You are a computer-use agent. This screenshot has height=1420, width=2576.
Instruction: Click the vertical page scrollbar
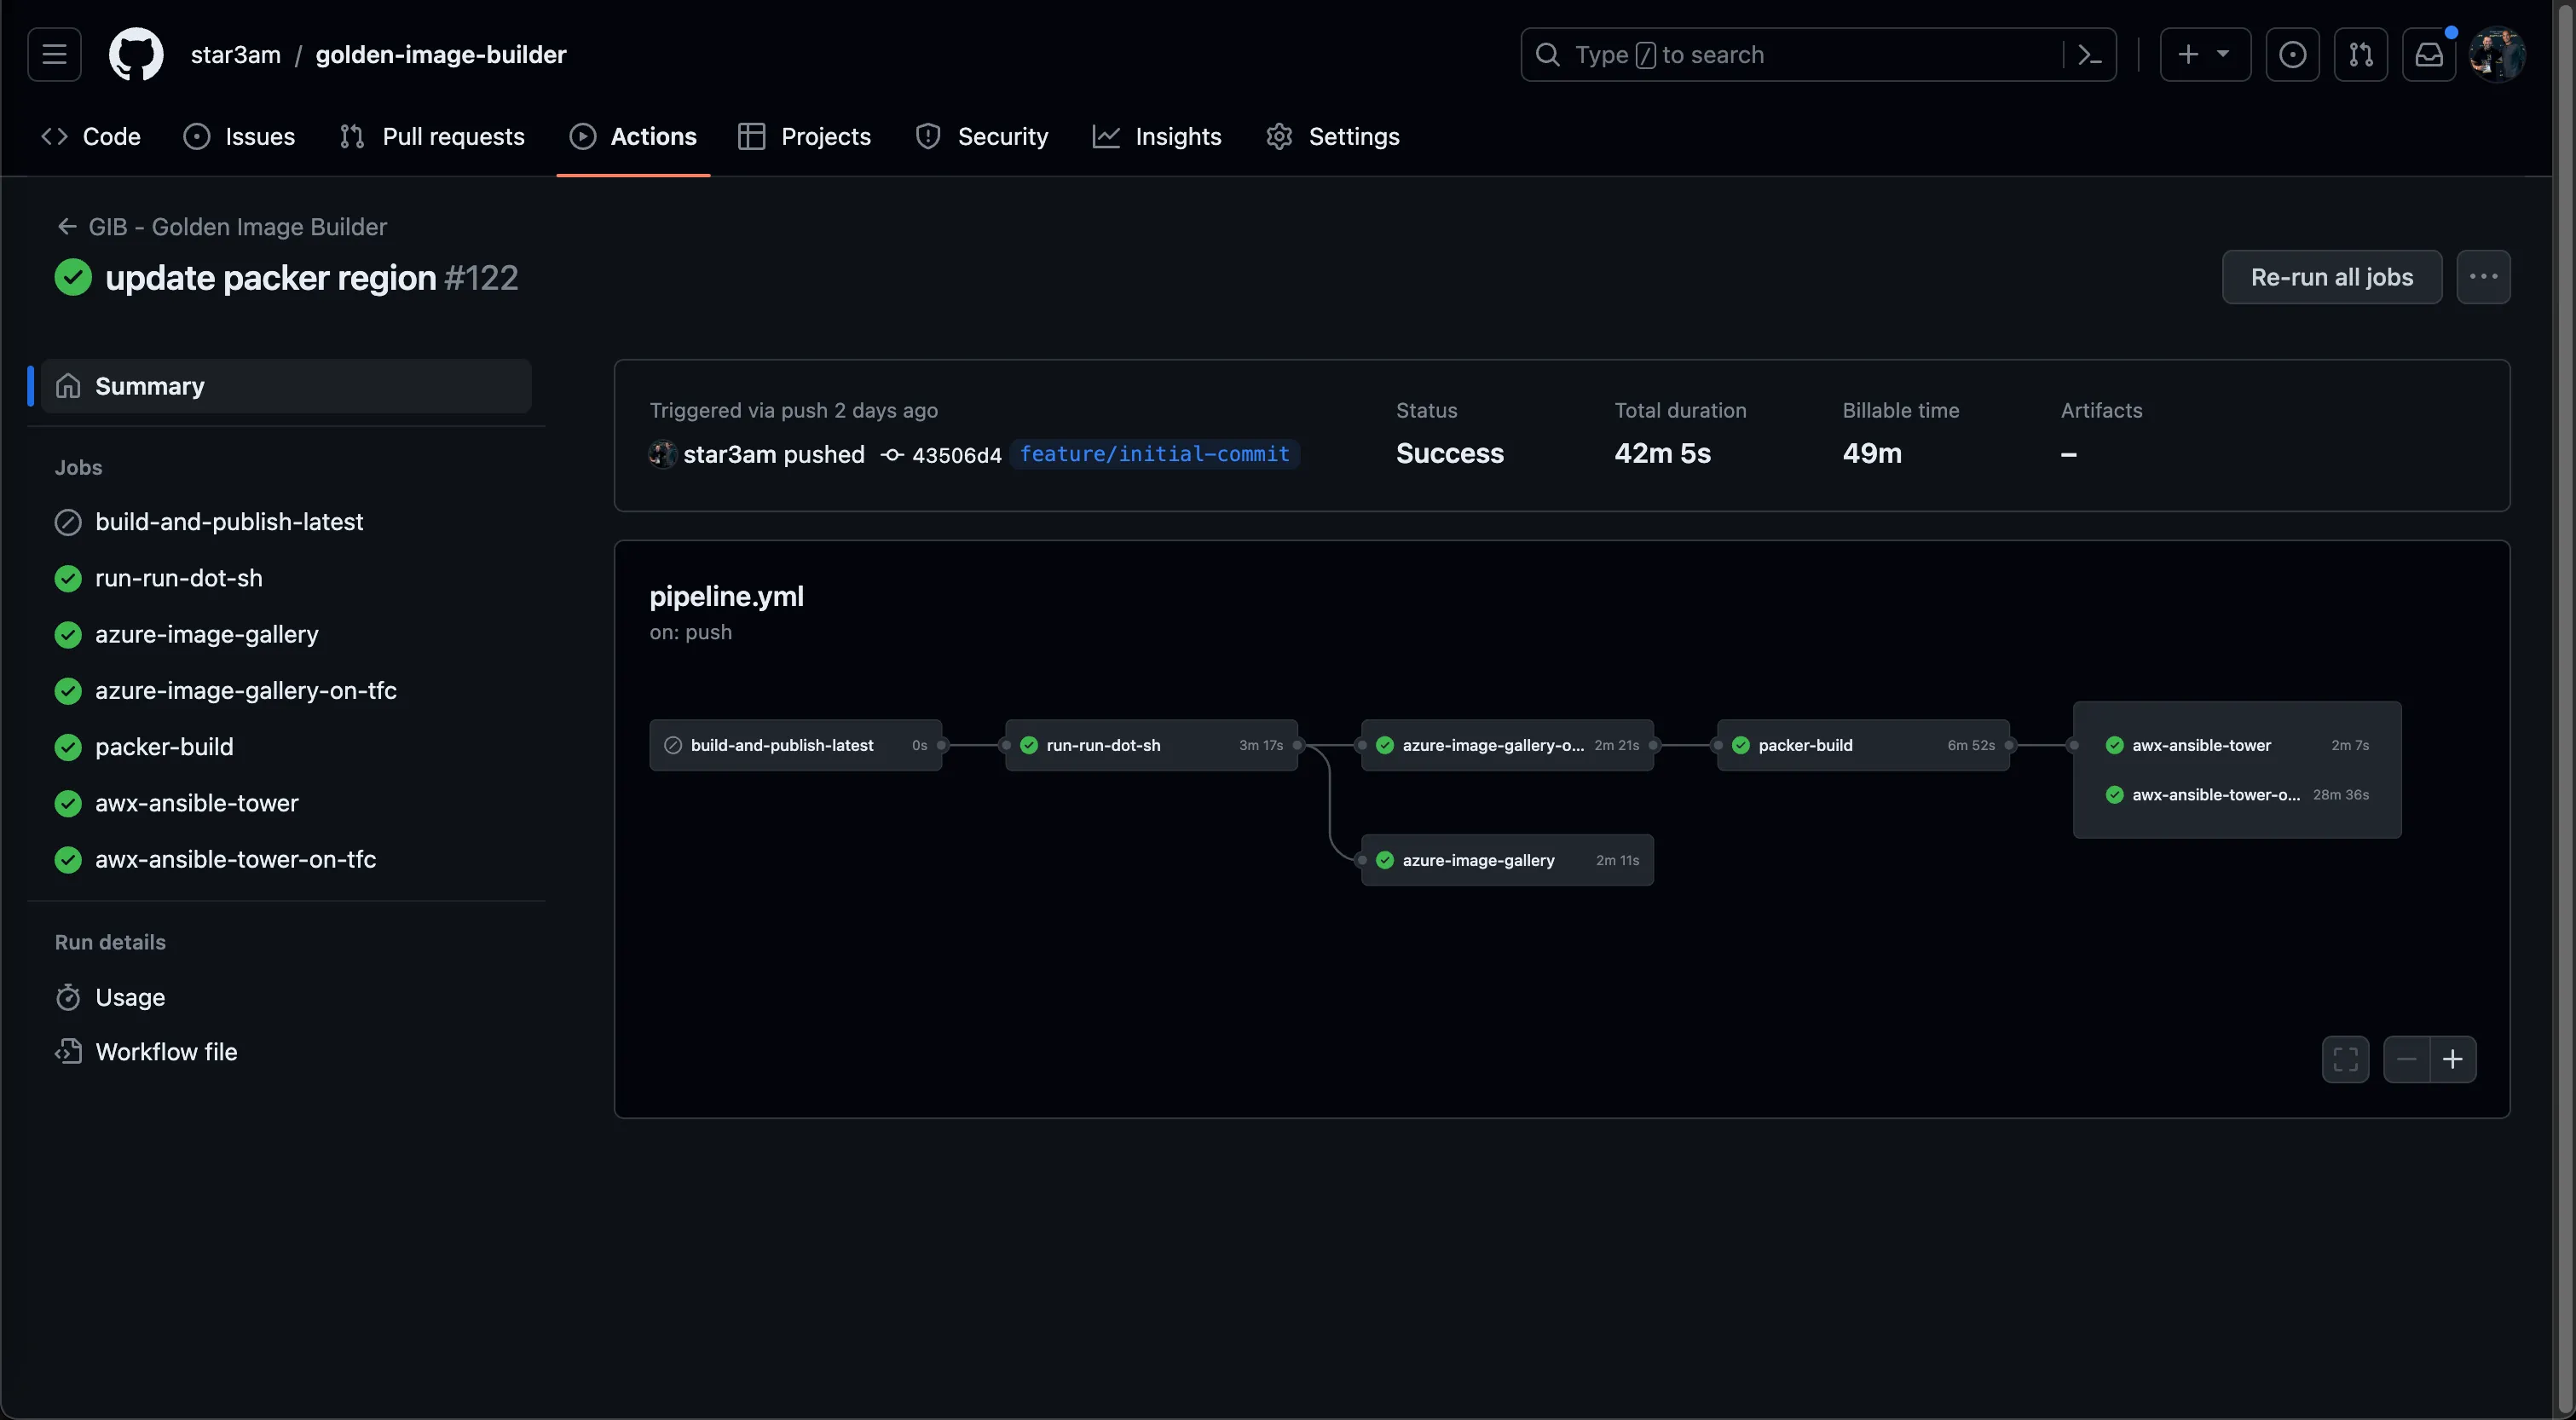tap(2564, 710)
